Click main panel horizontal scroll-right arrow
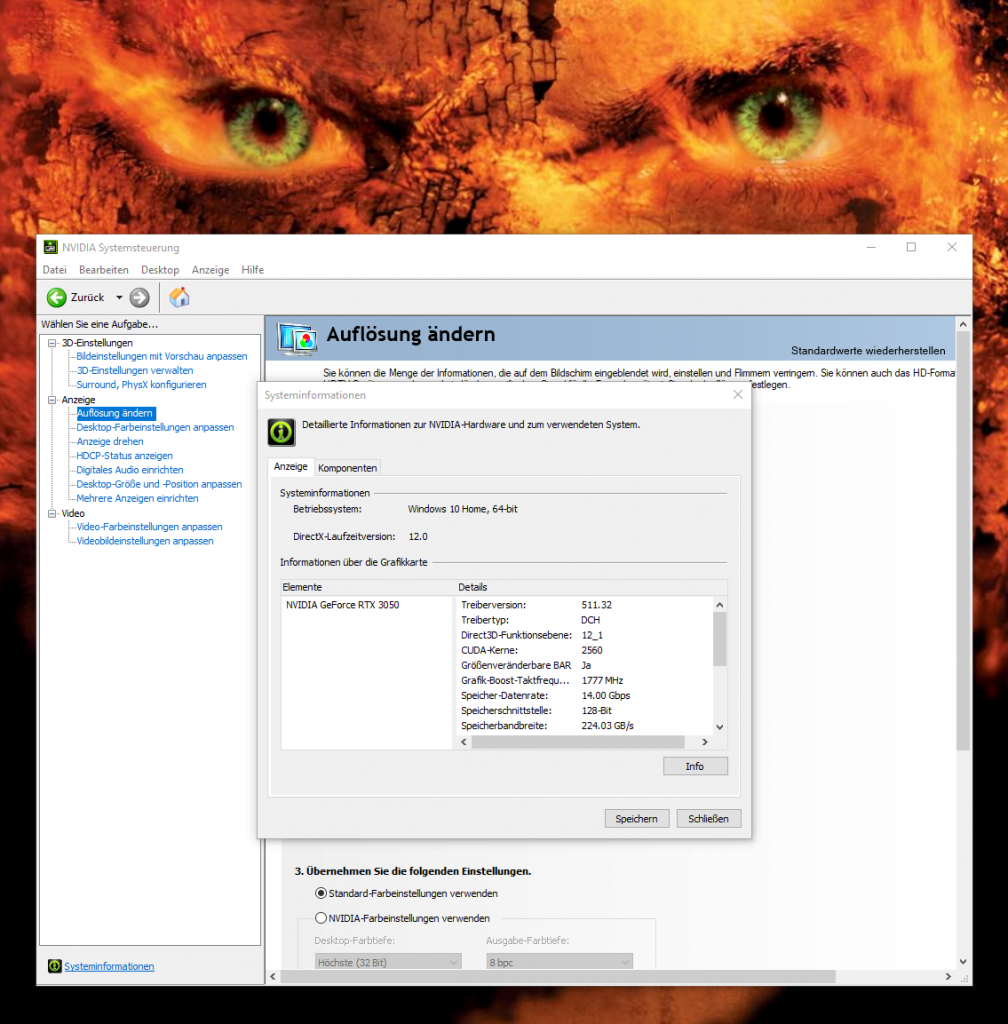The width and height of the screenshot is (1008, 1024). pyautogui.click(x=948, y=976)
